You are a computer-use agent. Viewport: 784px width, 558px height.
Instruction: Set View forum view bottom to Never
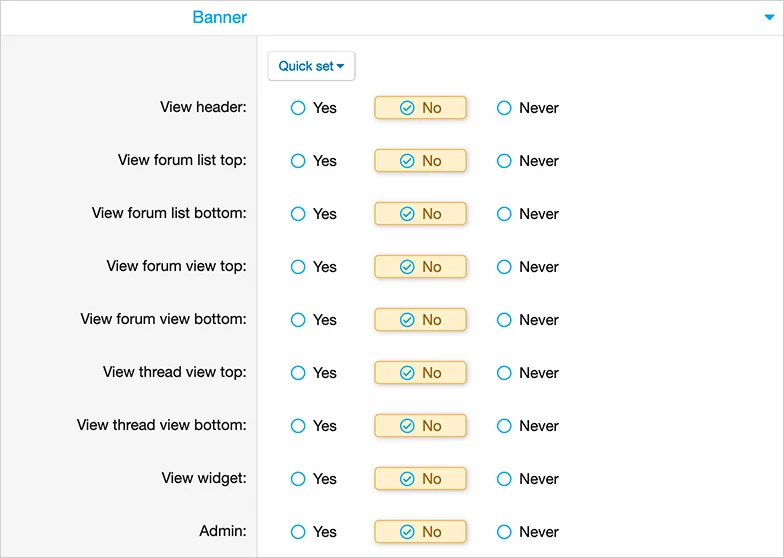coord(504,320)
